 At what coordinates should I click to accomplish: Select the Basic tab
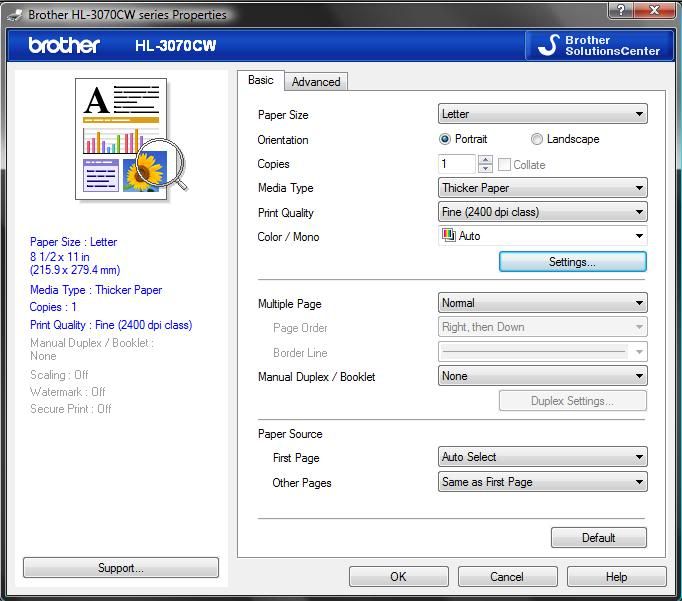261,80
